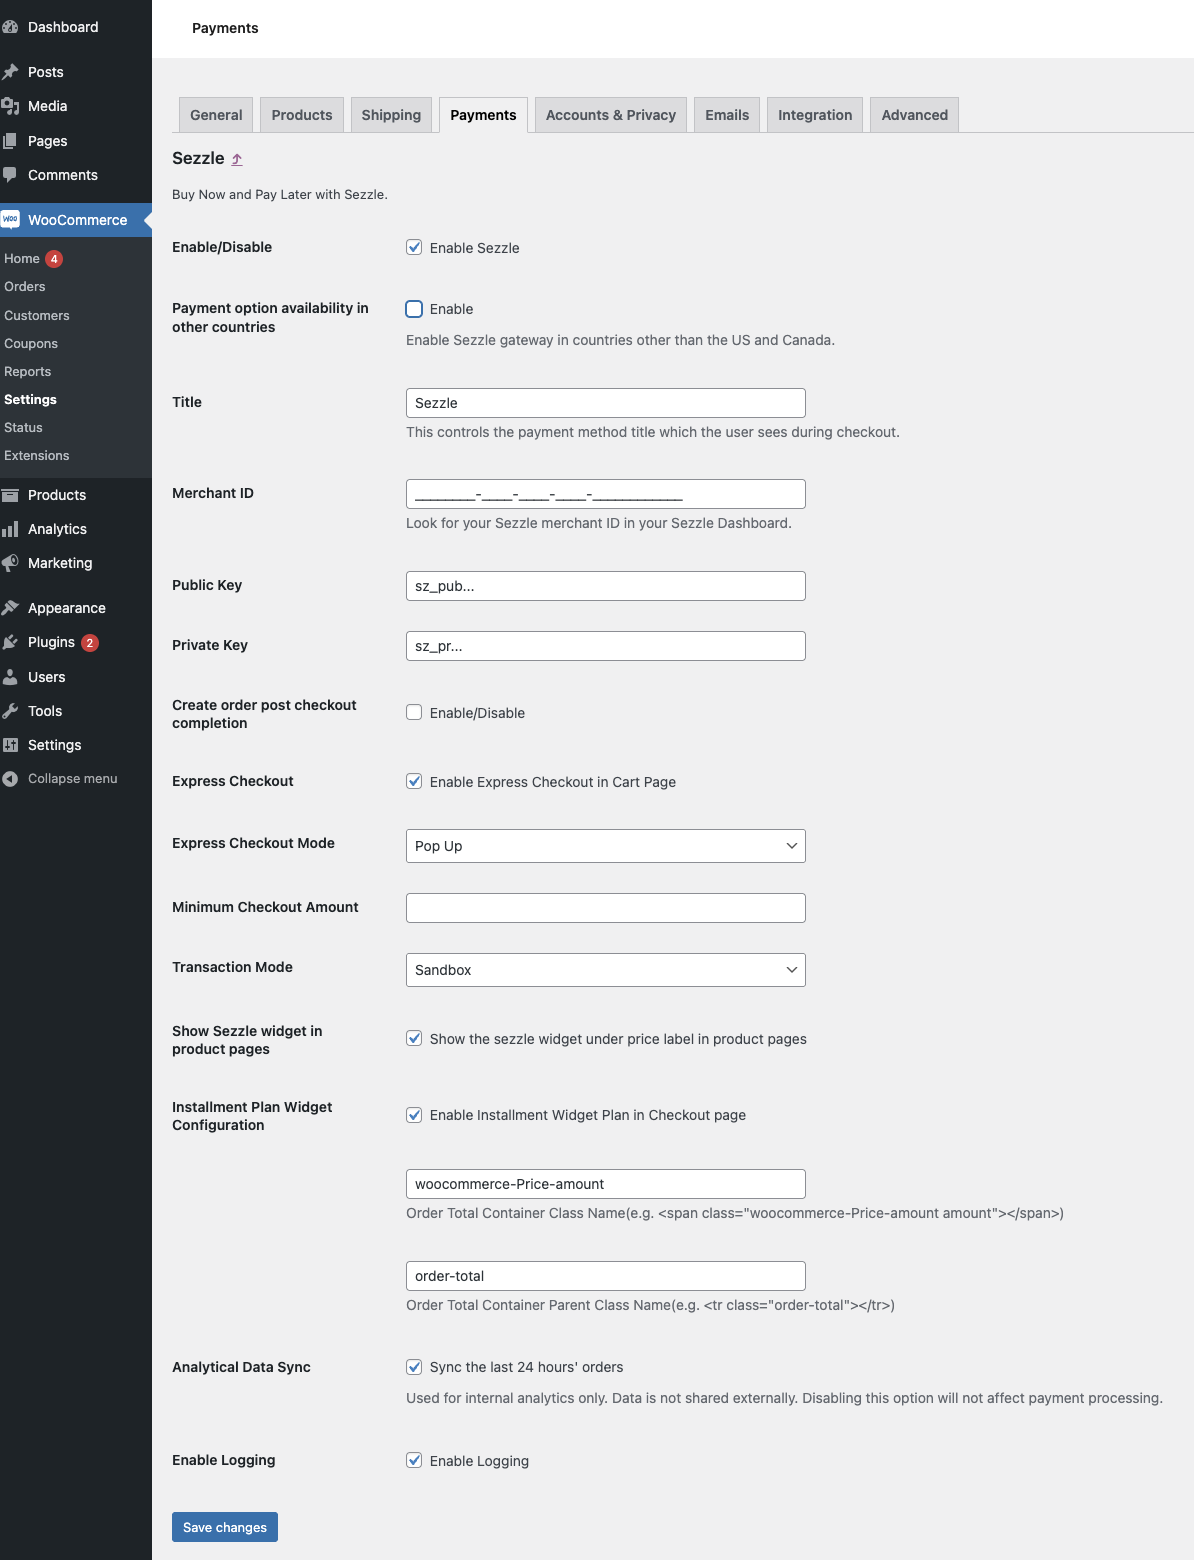Click the Tools wrench icon
Image resolution: width=1194 pixels, height=1560 pixels.
pyautogui.click(x=10, y=711)
